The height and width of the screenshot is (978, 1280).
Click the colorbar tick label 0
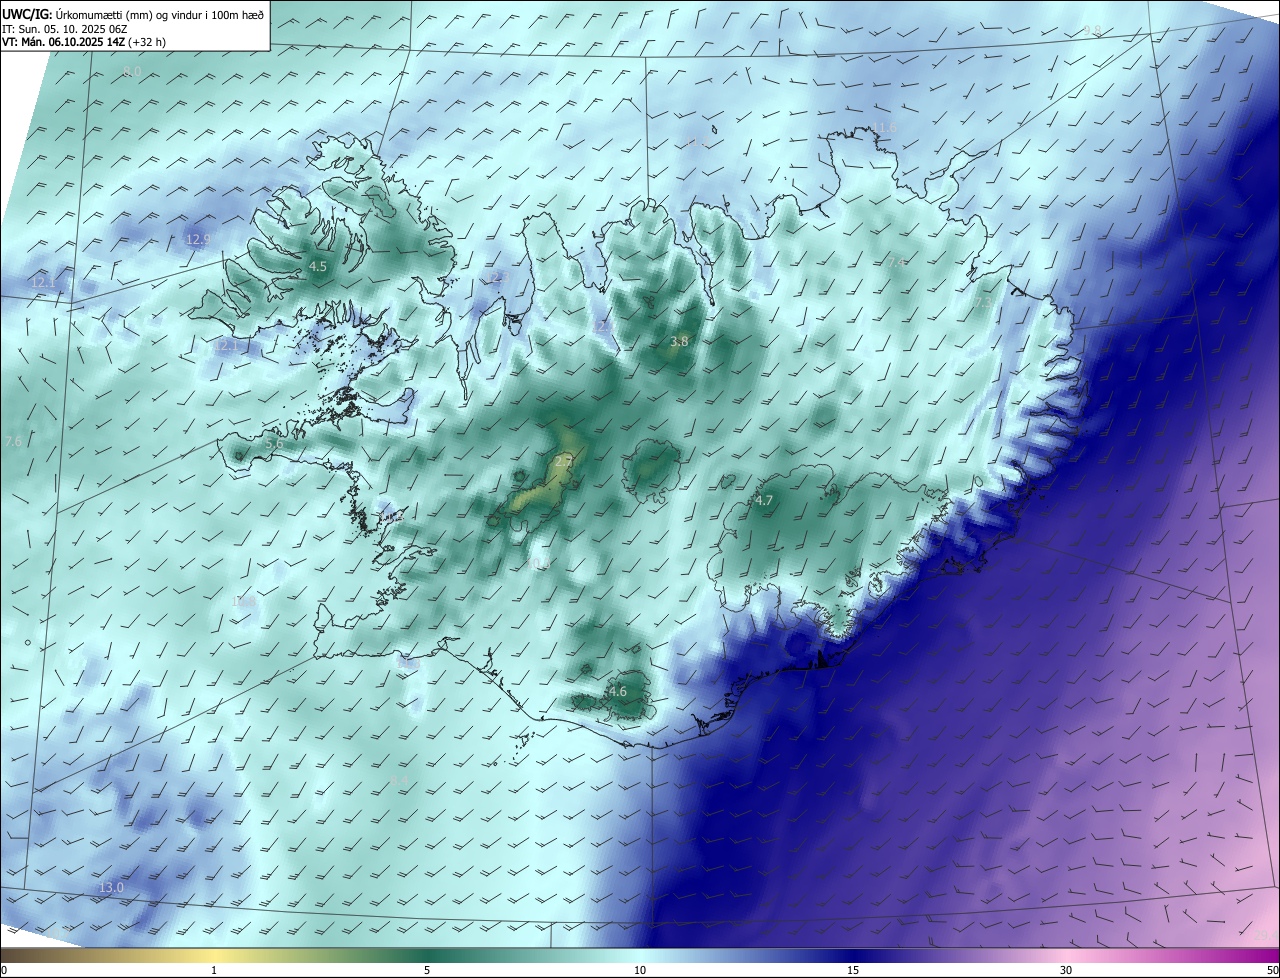point(4,970)
